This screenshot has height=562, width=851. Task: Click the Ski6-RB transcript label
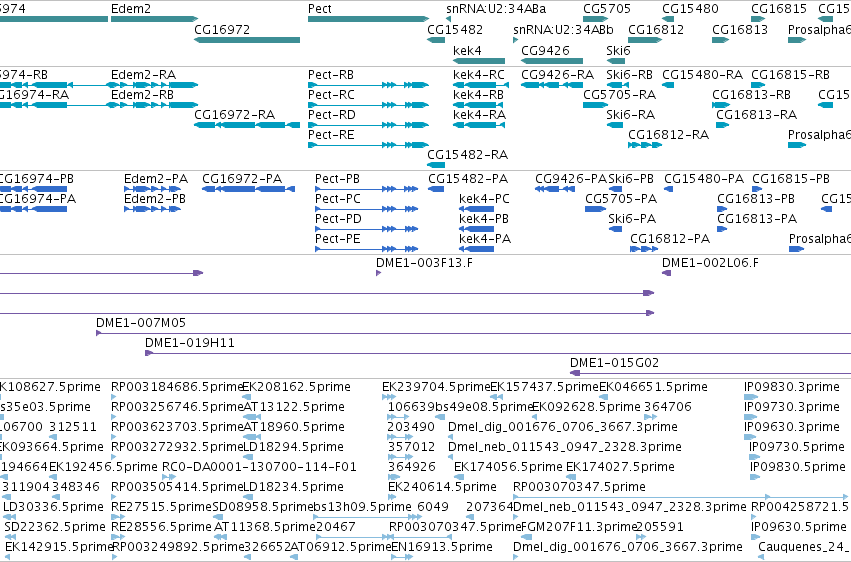(630, 74)
